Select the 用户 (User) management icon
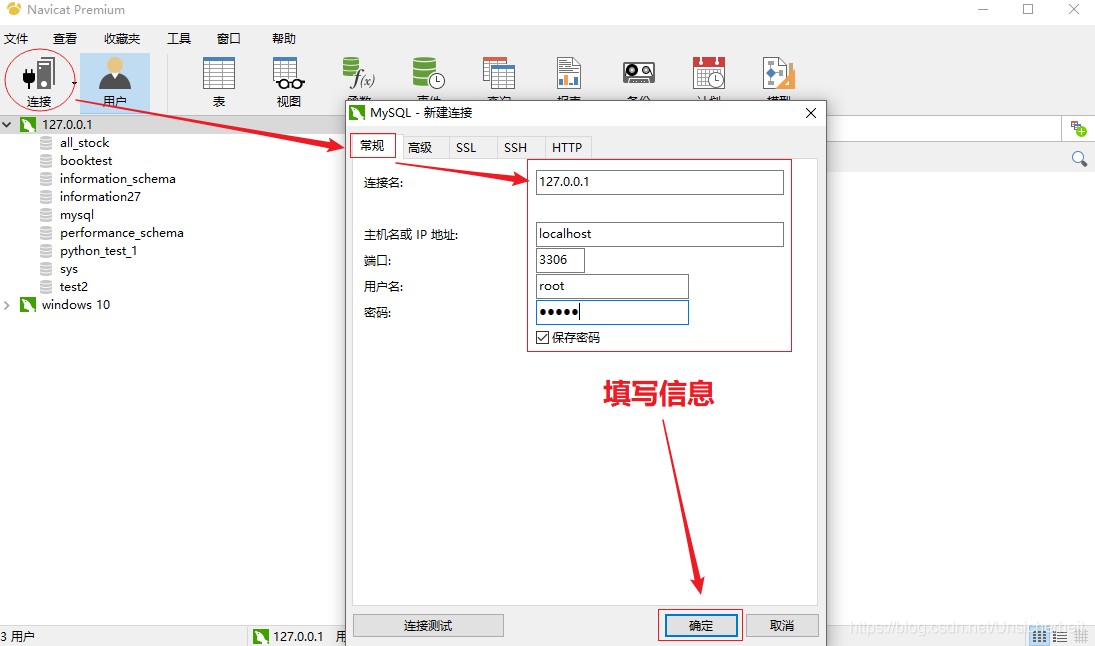 (115, 75)
